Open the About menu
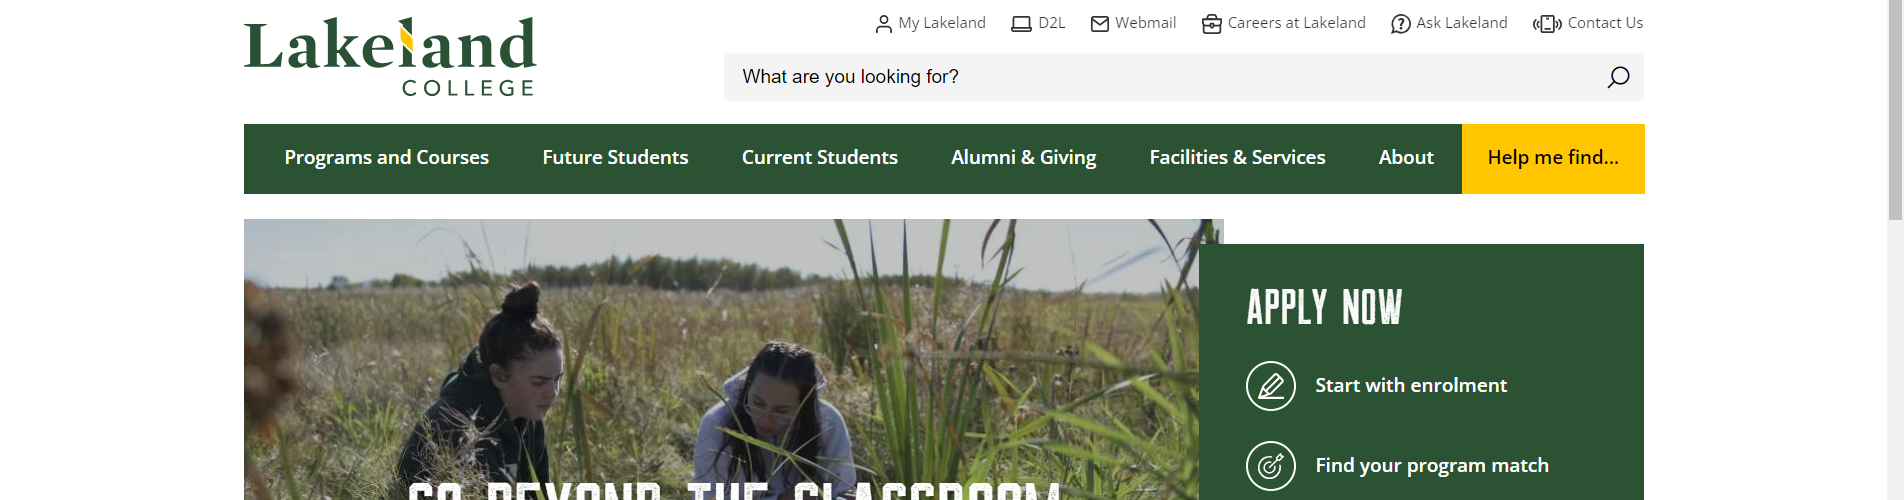1904x500 pixels. [1406, 158]
